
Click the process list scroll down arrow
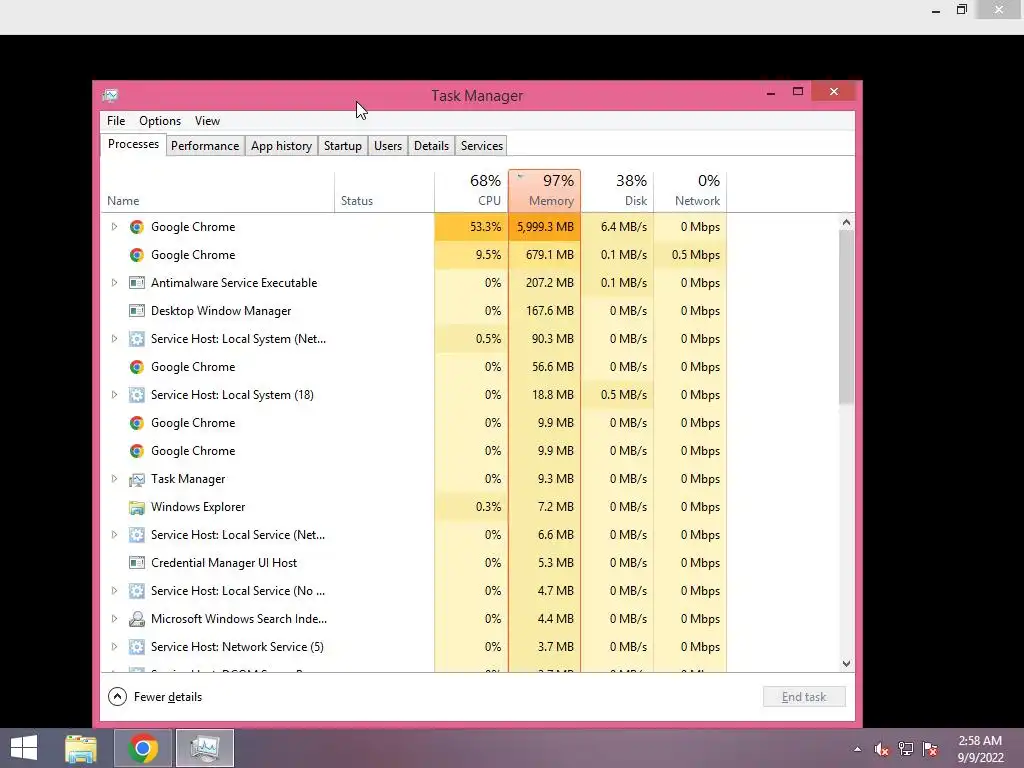(846, 664)
